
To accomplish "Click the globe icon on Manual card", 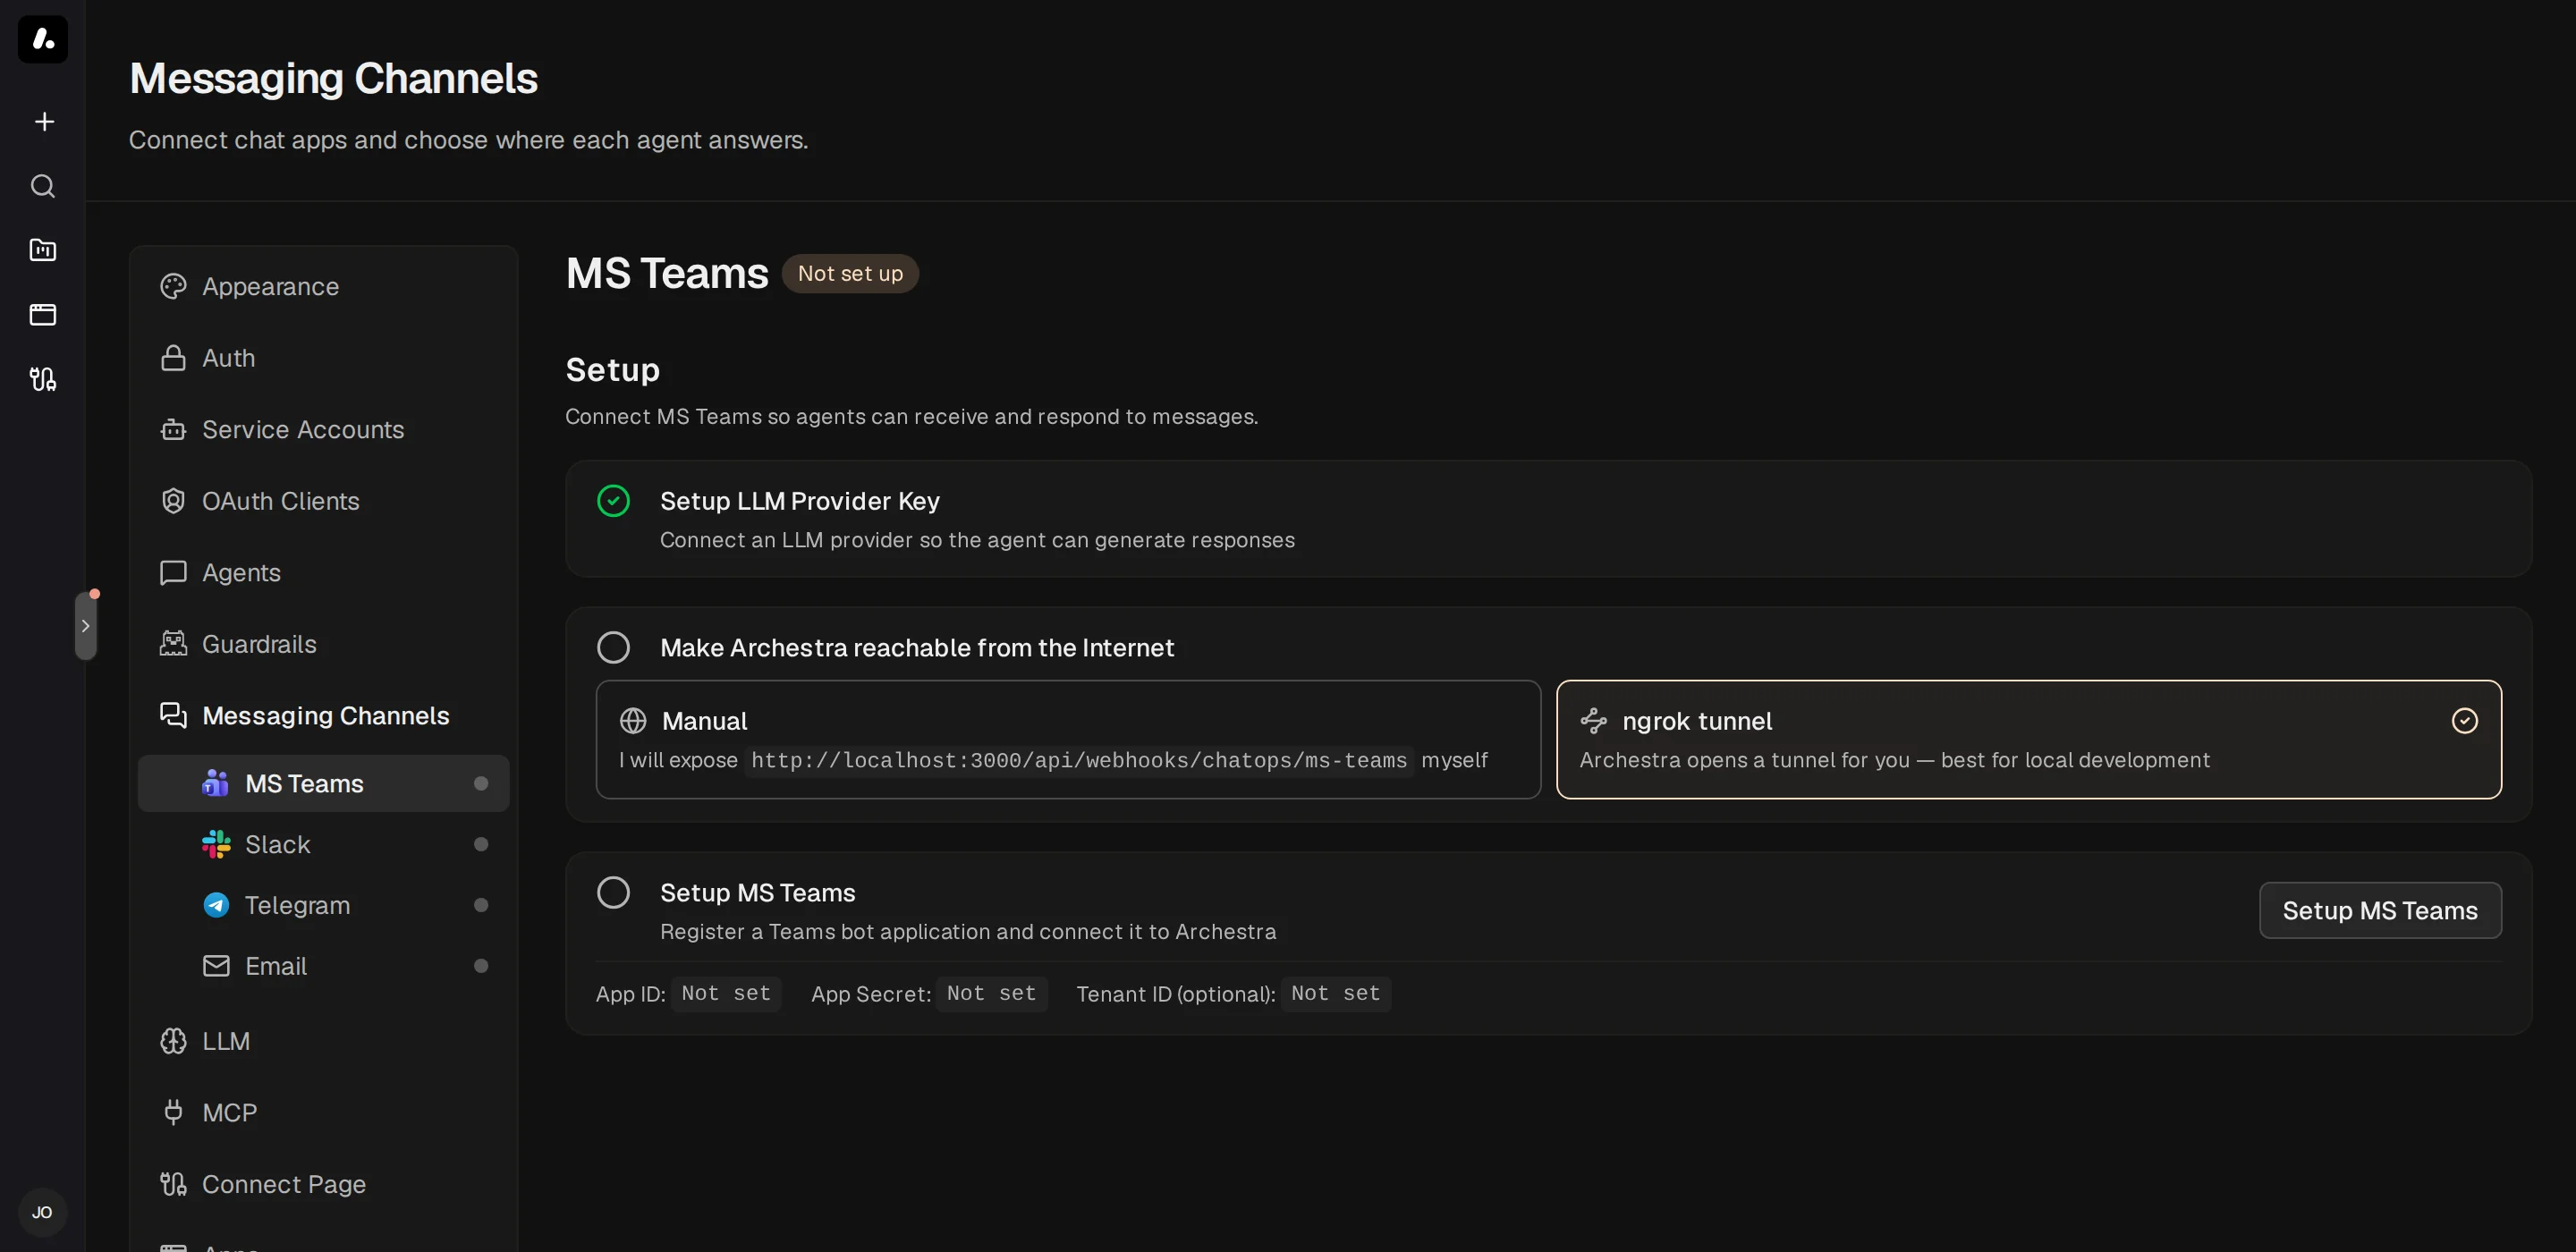I will tap(633, 721).
